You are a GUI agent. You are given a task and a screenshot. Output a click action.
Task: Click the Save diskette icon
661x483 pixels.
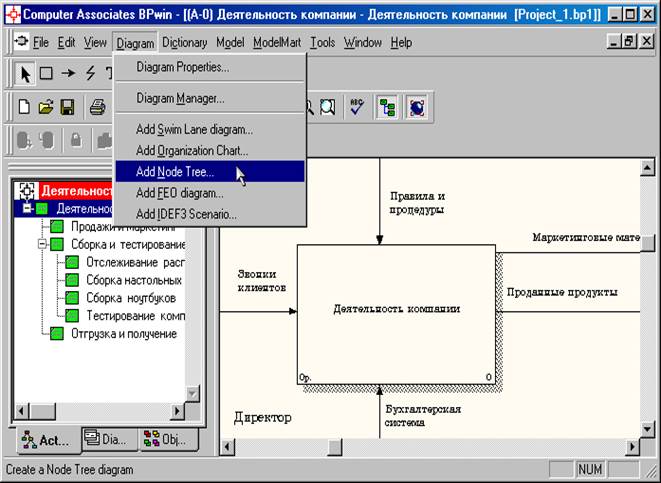point(67,107)
